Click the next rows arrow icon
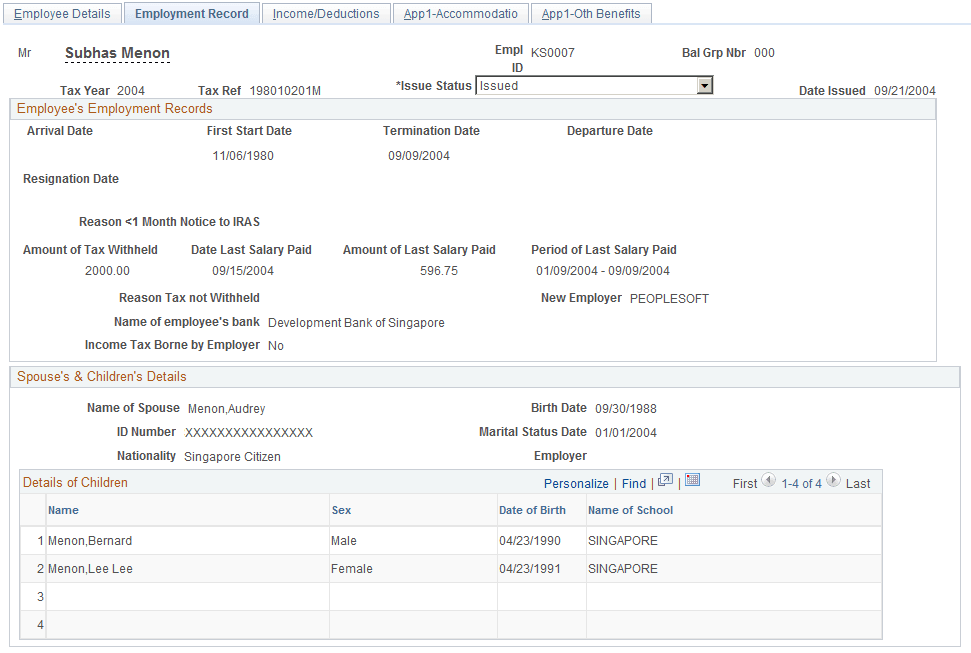This screenshot has height=653, width=971. pyautogui.click(x=833, y=482)
